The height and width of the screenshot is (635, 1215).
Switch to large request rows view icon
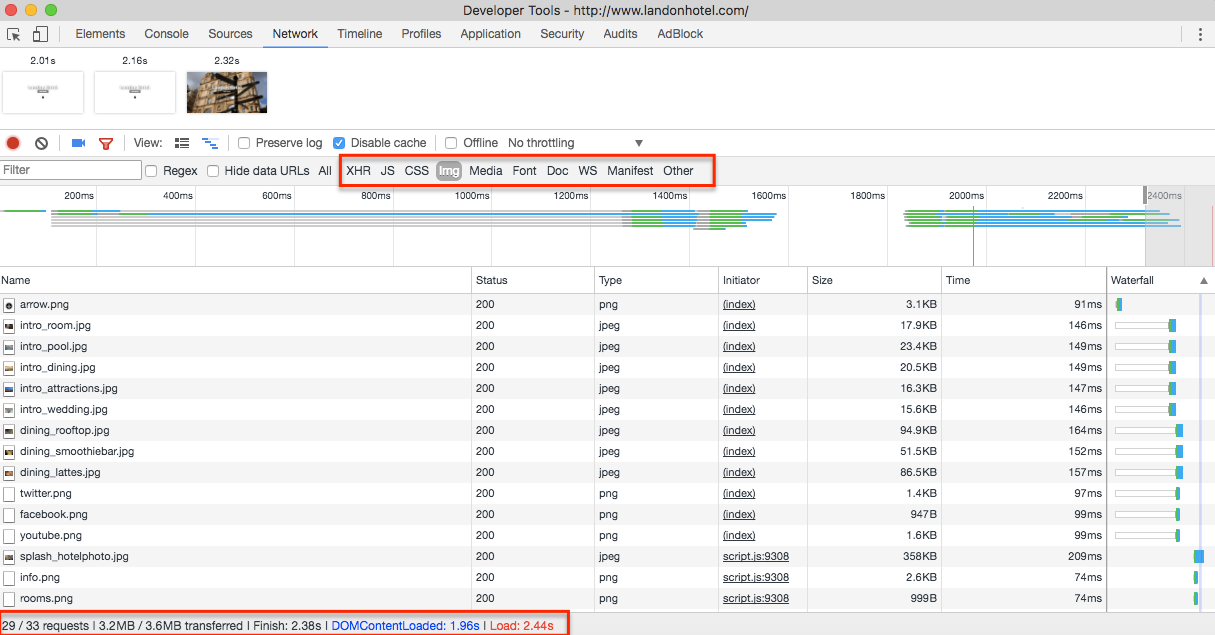[182, 143]
